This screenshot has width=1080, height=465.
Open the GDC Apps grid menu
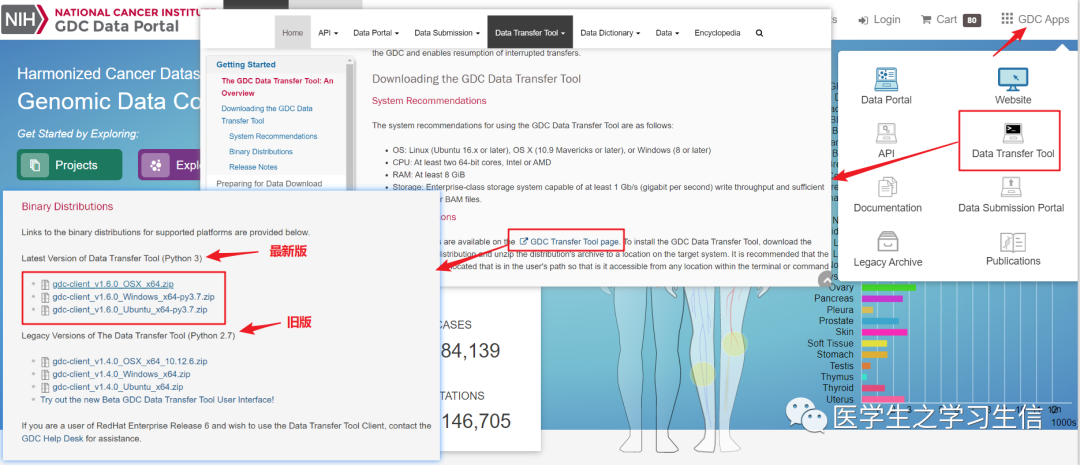point(1035,19)
